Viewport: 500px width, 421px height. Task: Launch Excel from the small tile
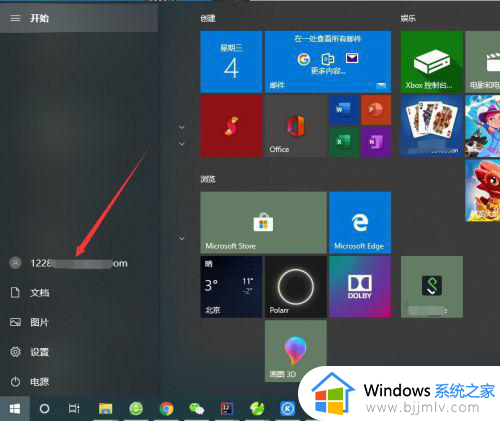coord(344,142)
